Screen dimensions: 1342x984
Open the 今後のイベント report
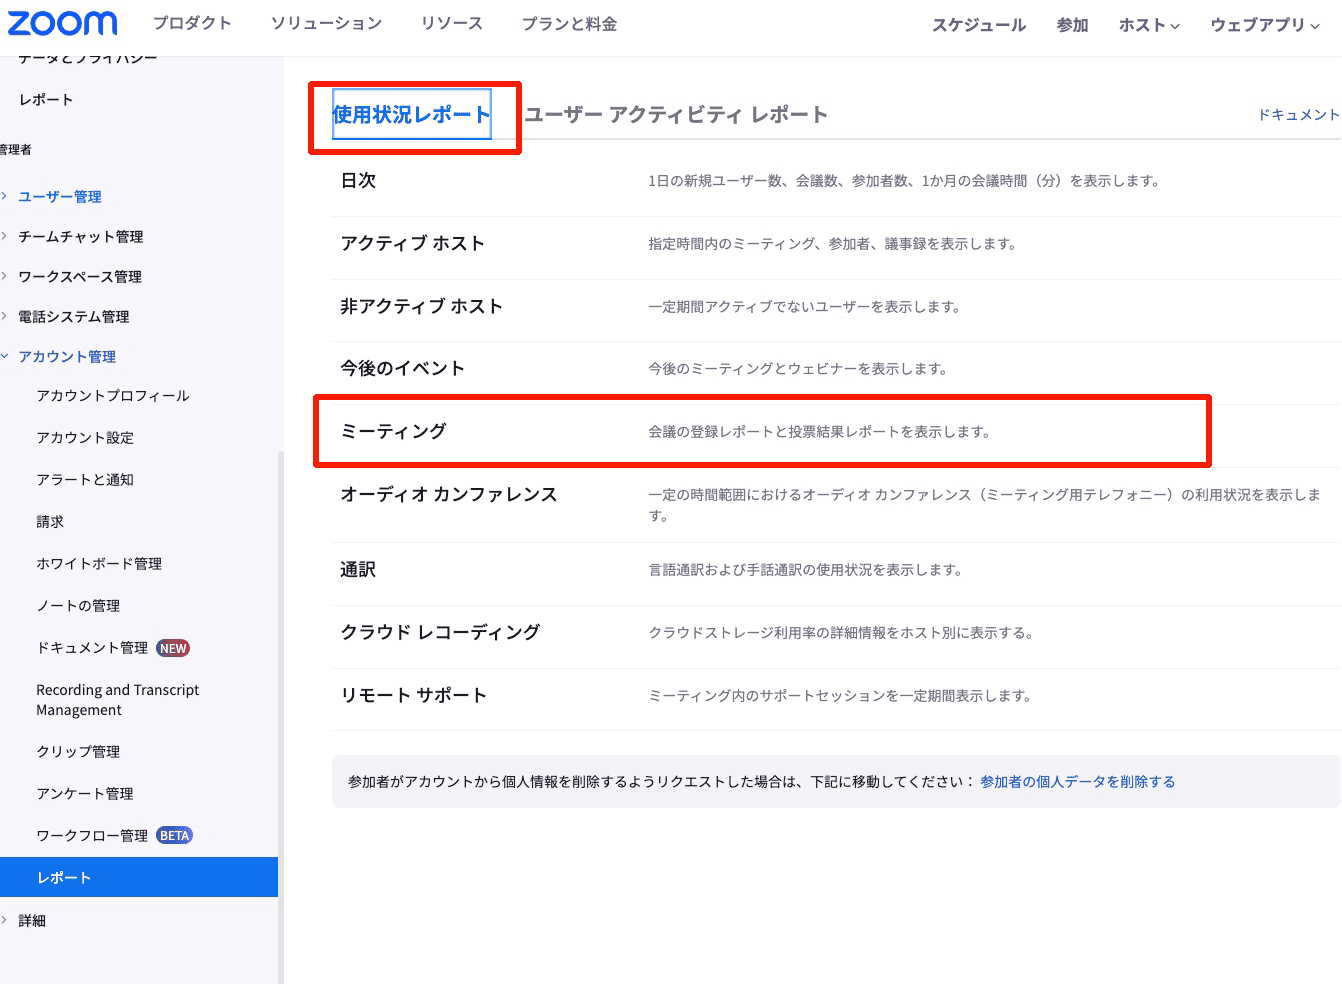pyautogui.click(x=402, y=368)
